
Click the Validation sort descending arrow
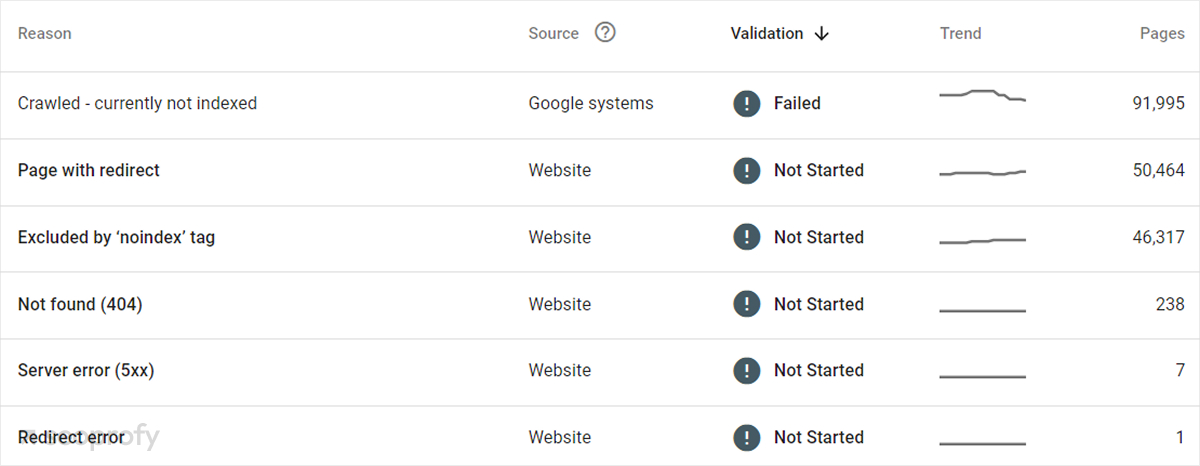click(x=822, y=33)
